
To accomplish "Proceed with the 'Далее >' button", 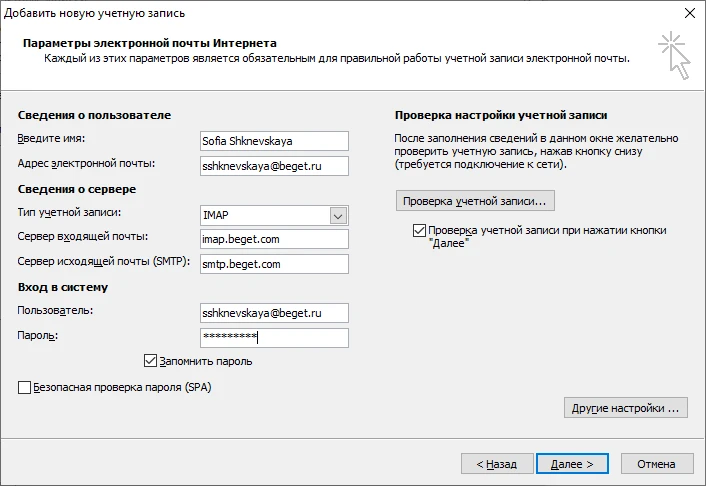I will pyautogui.click(x=571, y=464).
